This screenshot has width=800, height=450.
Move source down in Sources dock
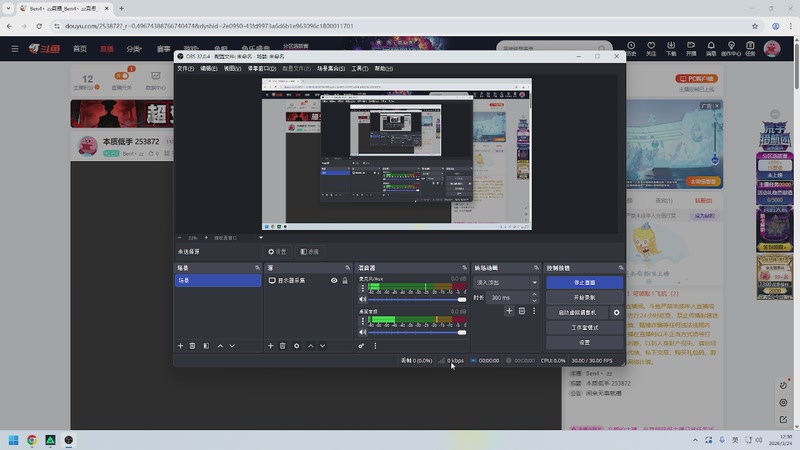click(x=322, y=346)
